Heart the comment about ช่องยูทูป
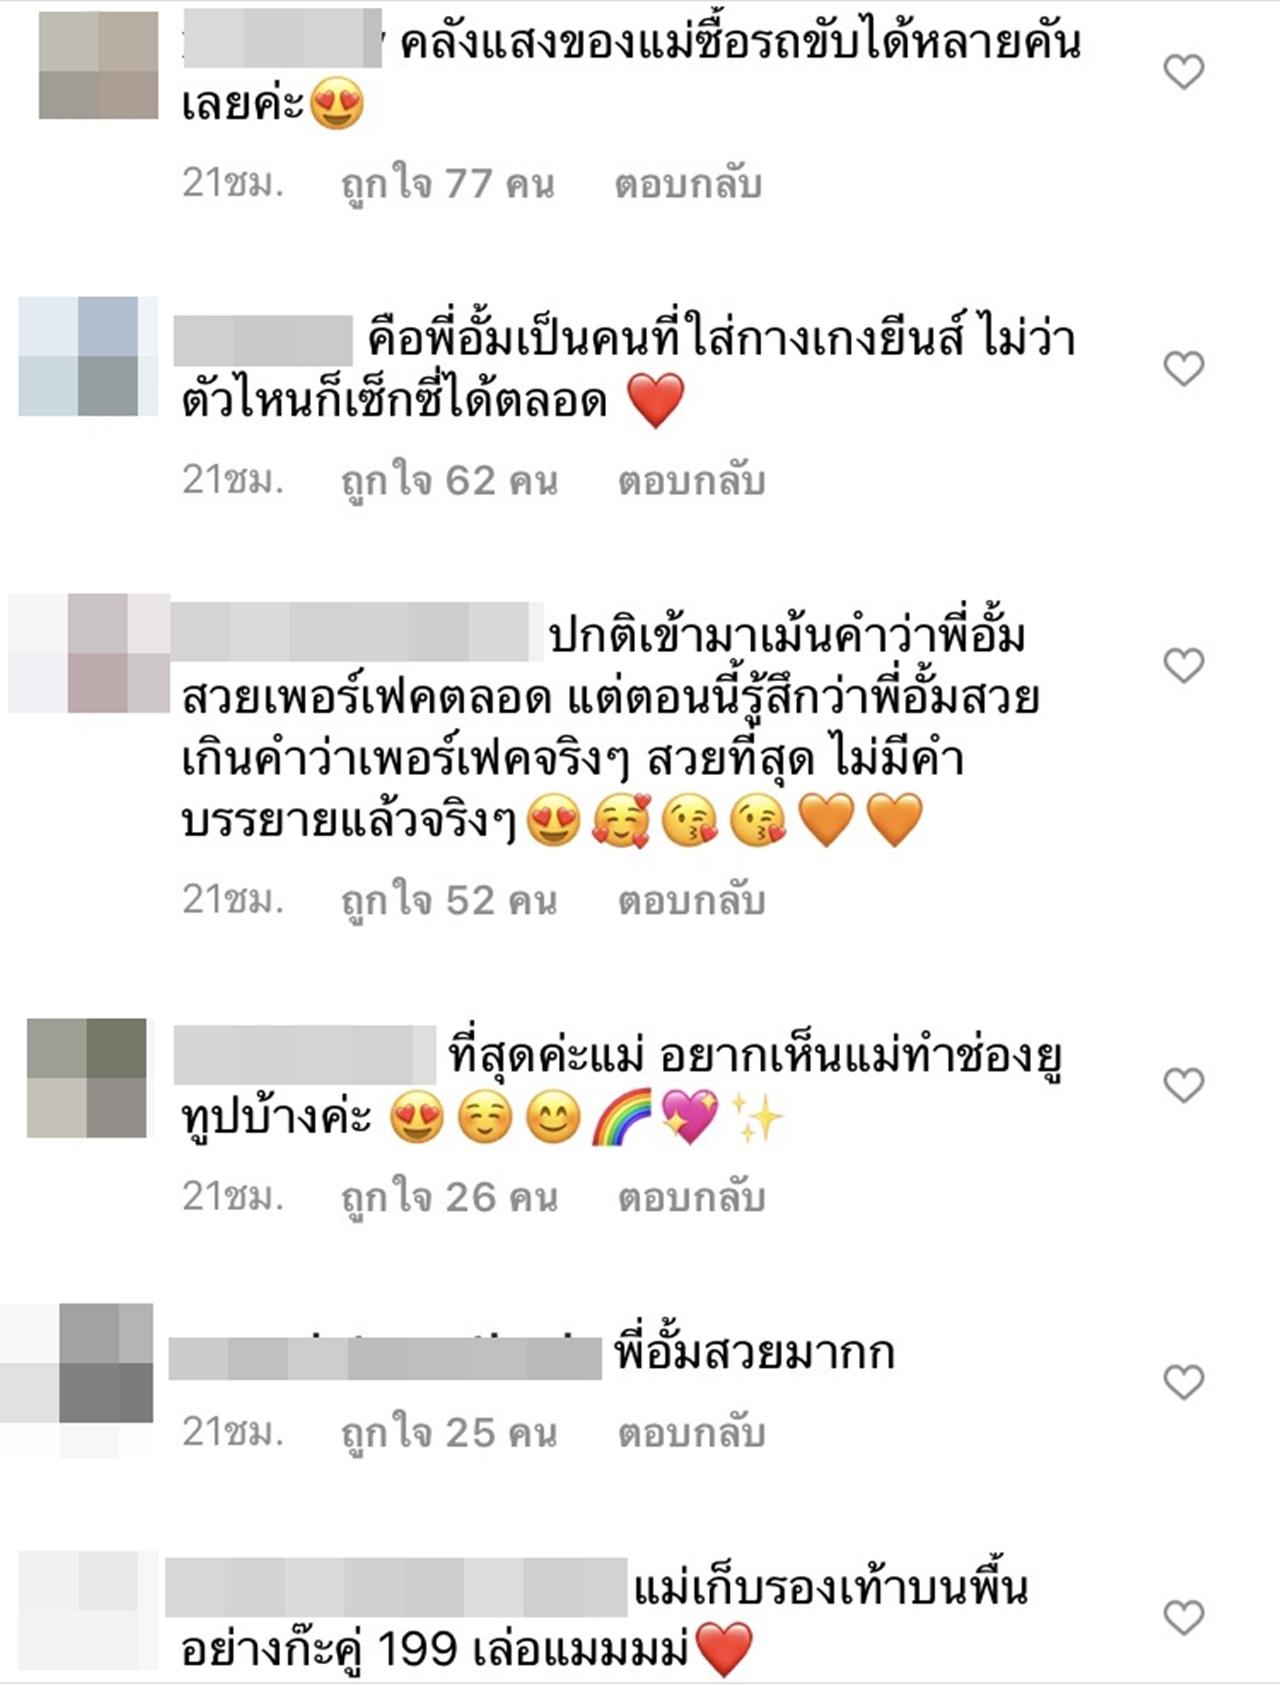The height and width of the screenshot is (1686, 1280). pos(1184,1085)
